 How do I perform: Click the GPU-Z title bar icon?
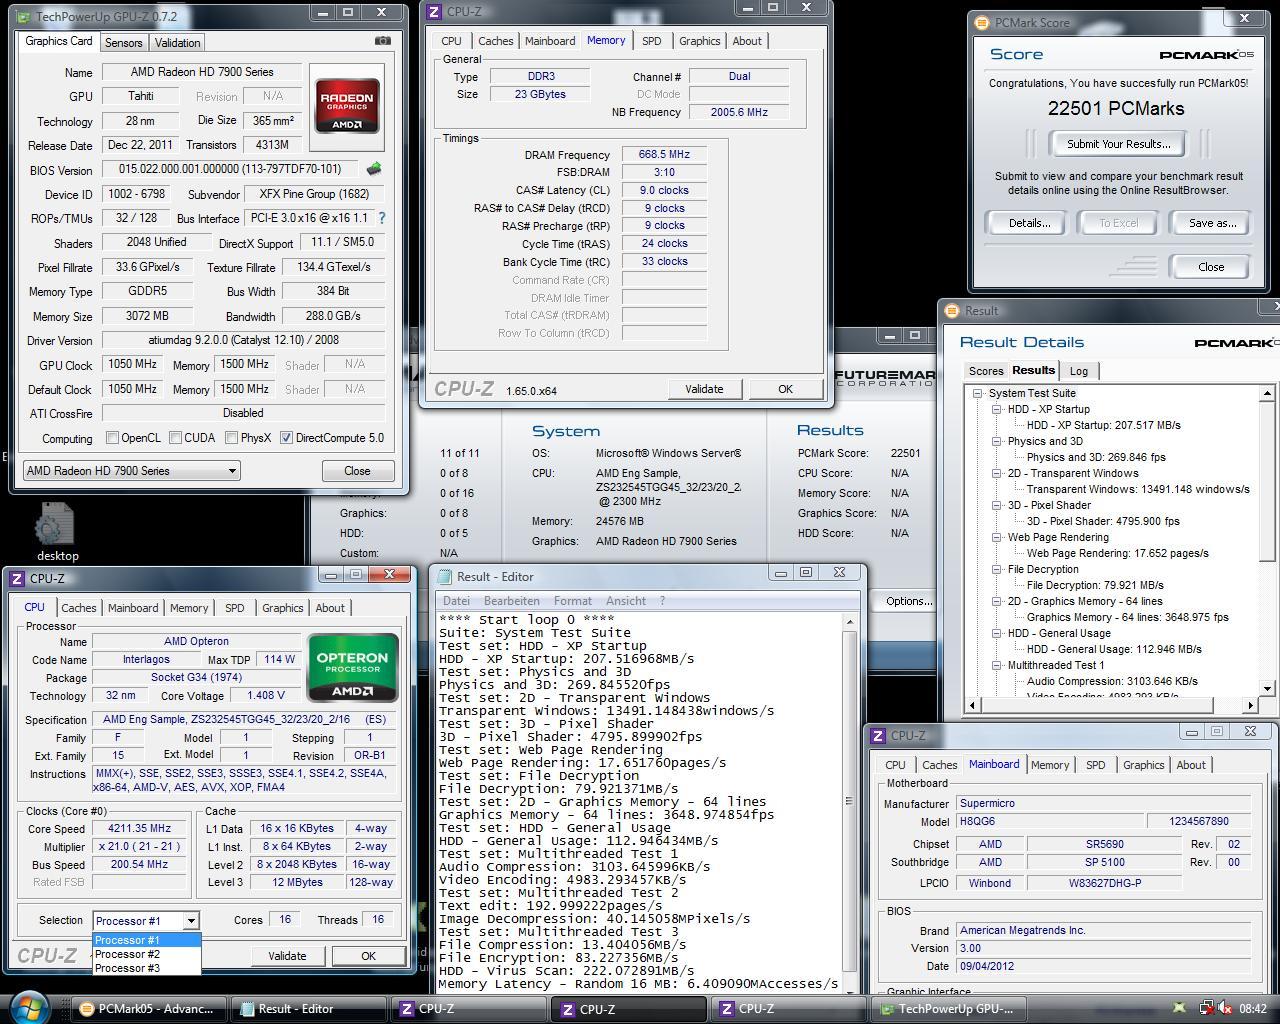pyautogui.click(x=23, y=16)
